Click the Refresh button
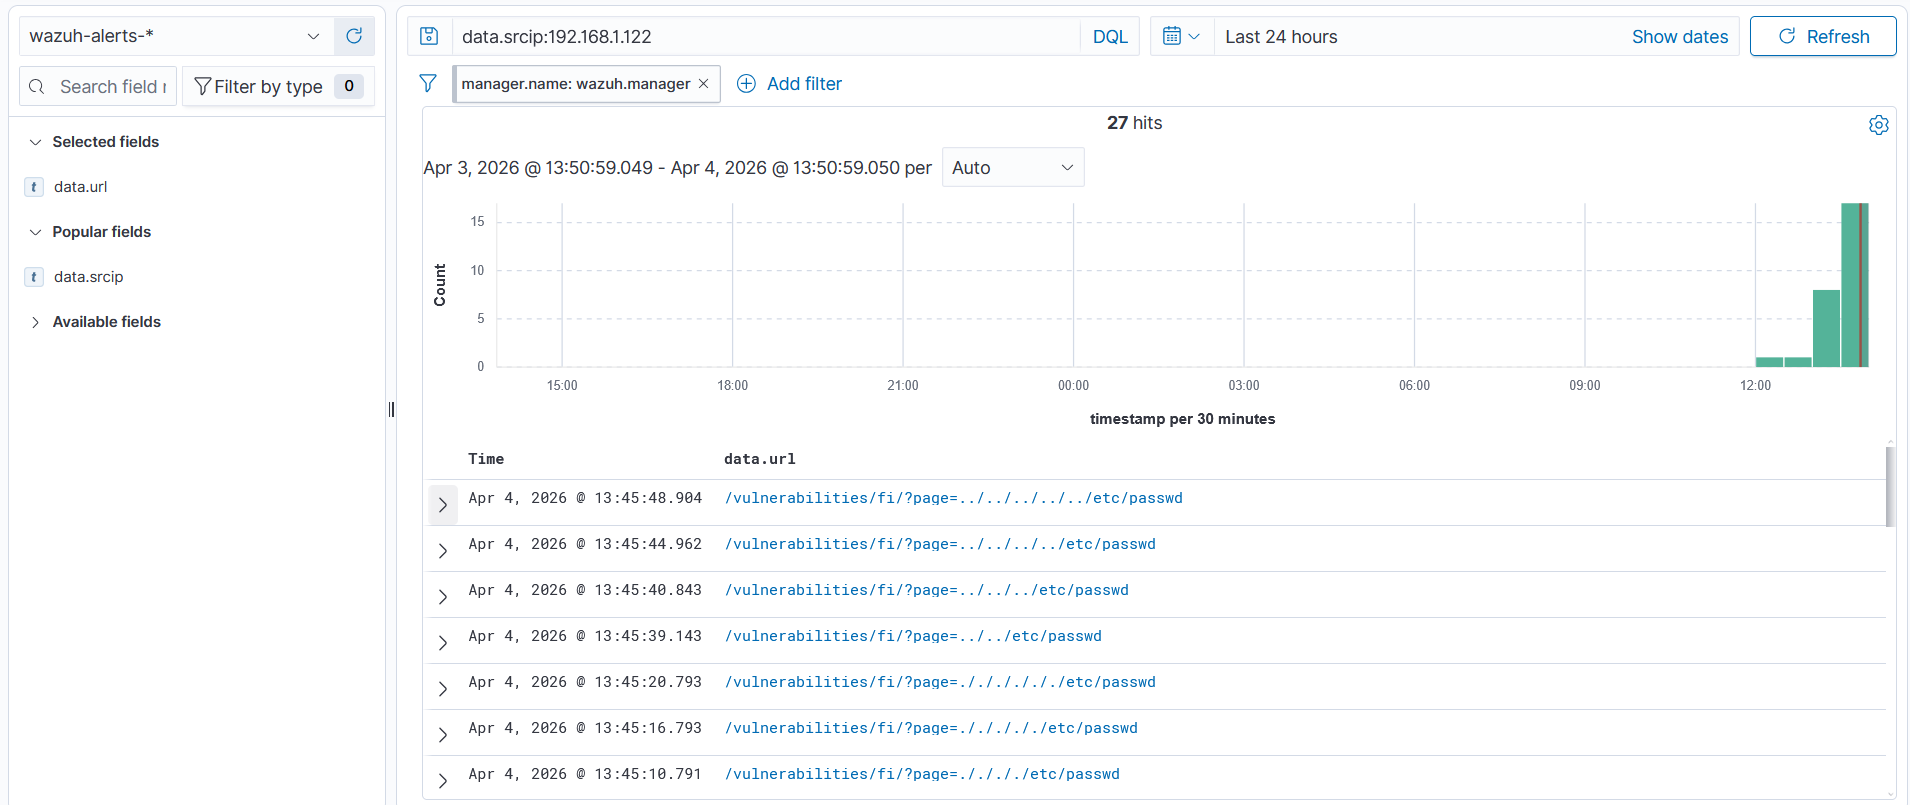The image size is (1910, 805). (x=1823, y=36)
